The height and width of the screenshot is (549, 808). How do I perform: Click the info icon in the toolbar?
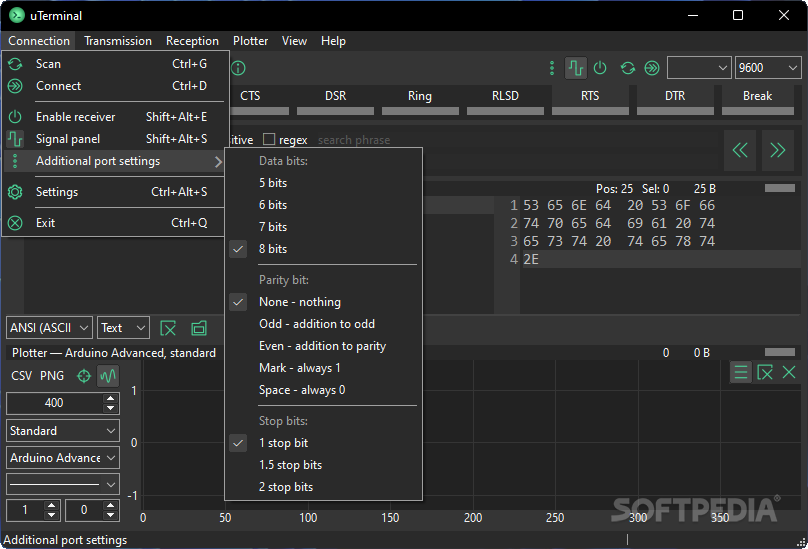click(238, 68)
